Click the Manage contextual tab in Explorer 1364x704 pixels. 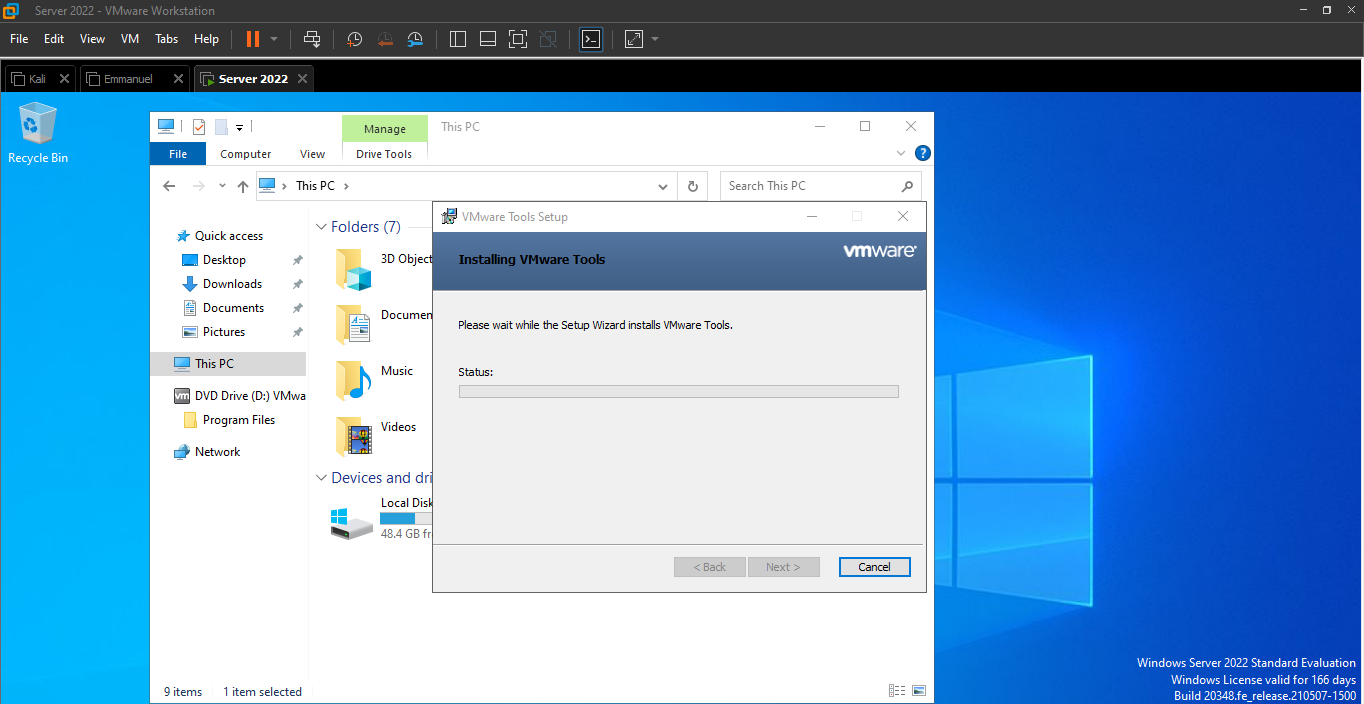(385, 129)
